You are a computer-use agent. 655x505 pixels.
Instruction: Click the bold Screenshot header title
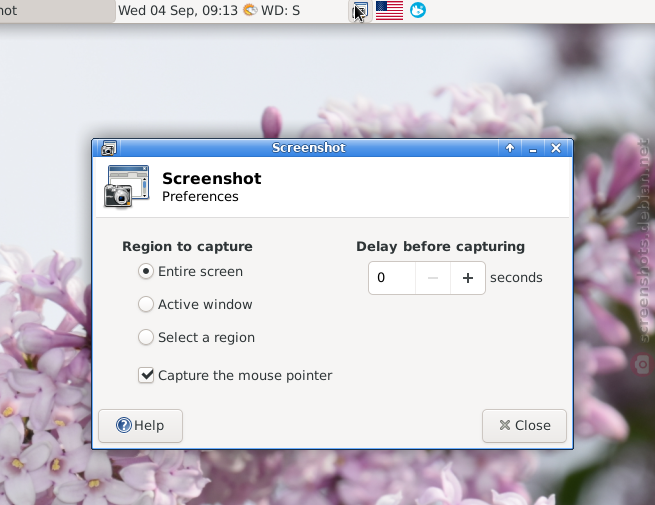(211, 178)
